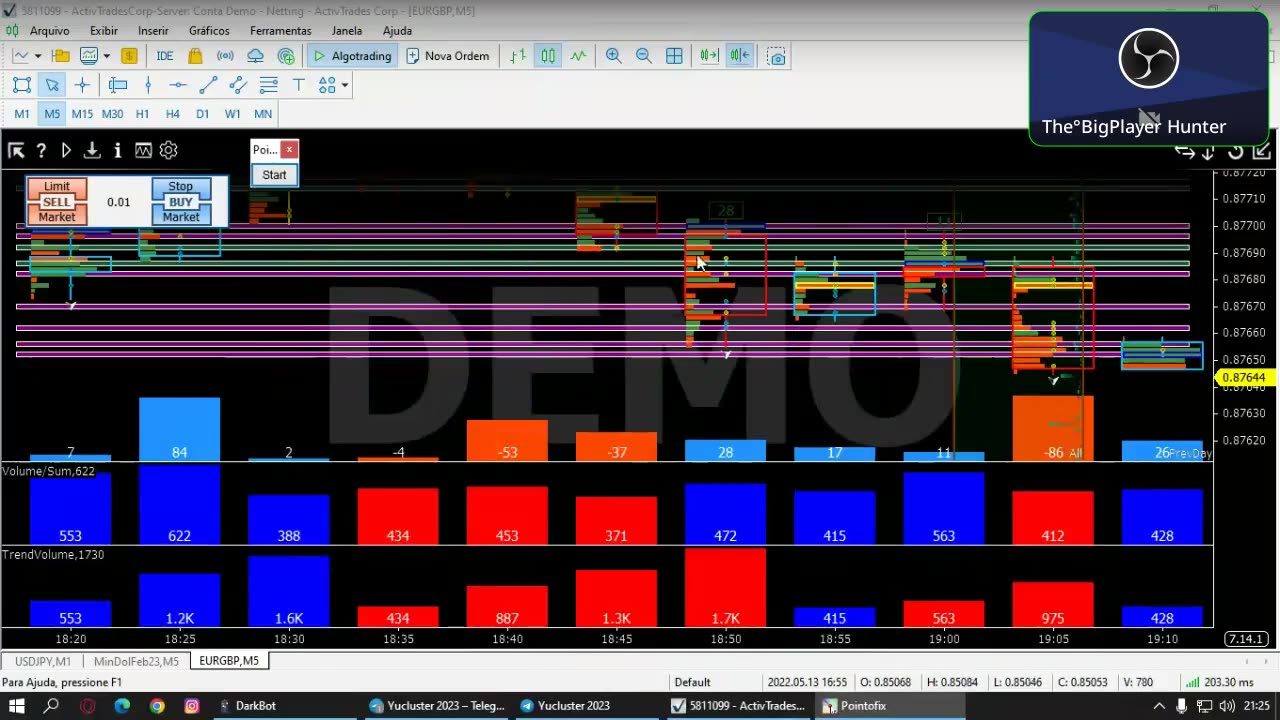This screenshot has width=1280, height=720.
Task: Zoom in on the chart
Action: pyautogui.click(x=614, y=56)
